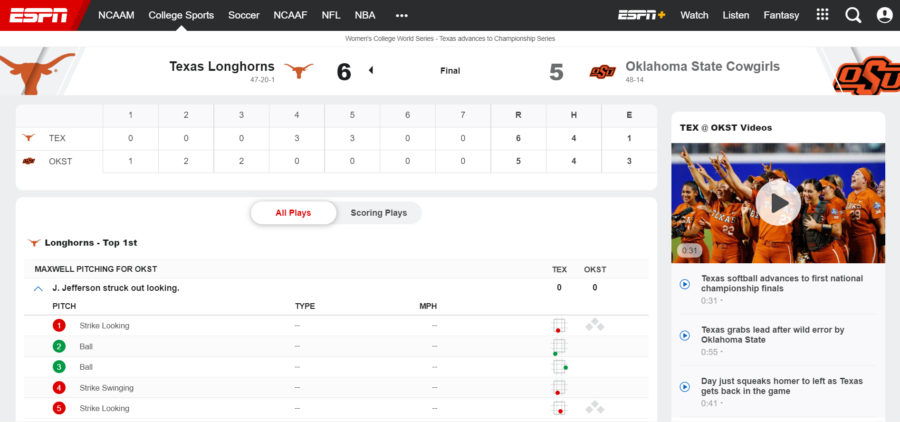Click the Final game status text

[450, 71]
